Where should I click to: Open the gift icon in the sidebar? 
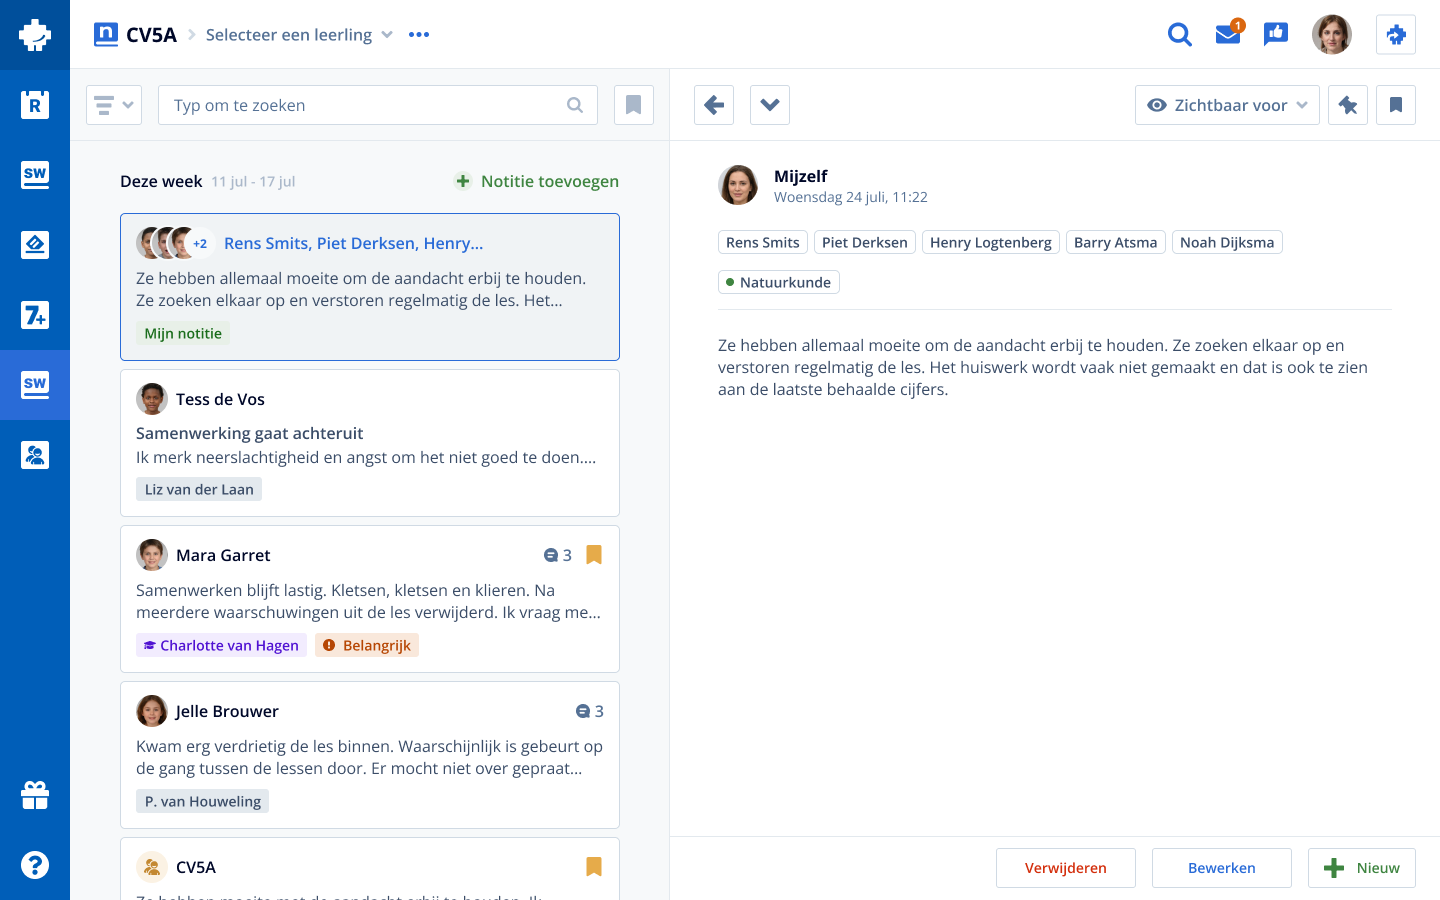[x=35, y=795]
